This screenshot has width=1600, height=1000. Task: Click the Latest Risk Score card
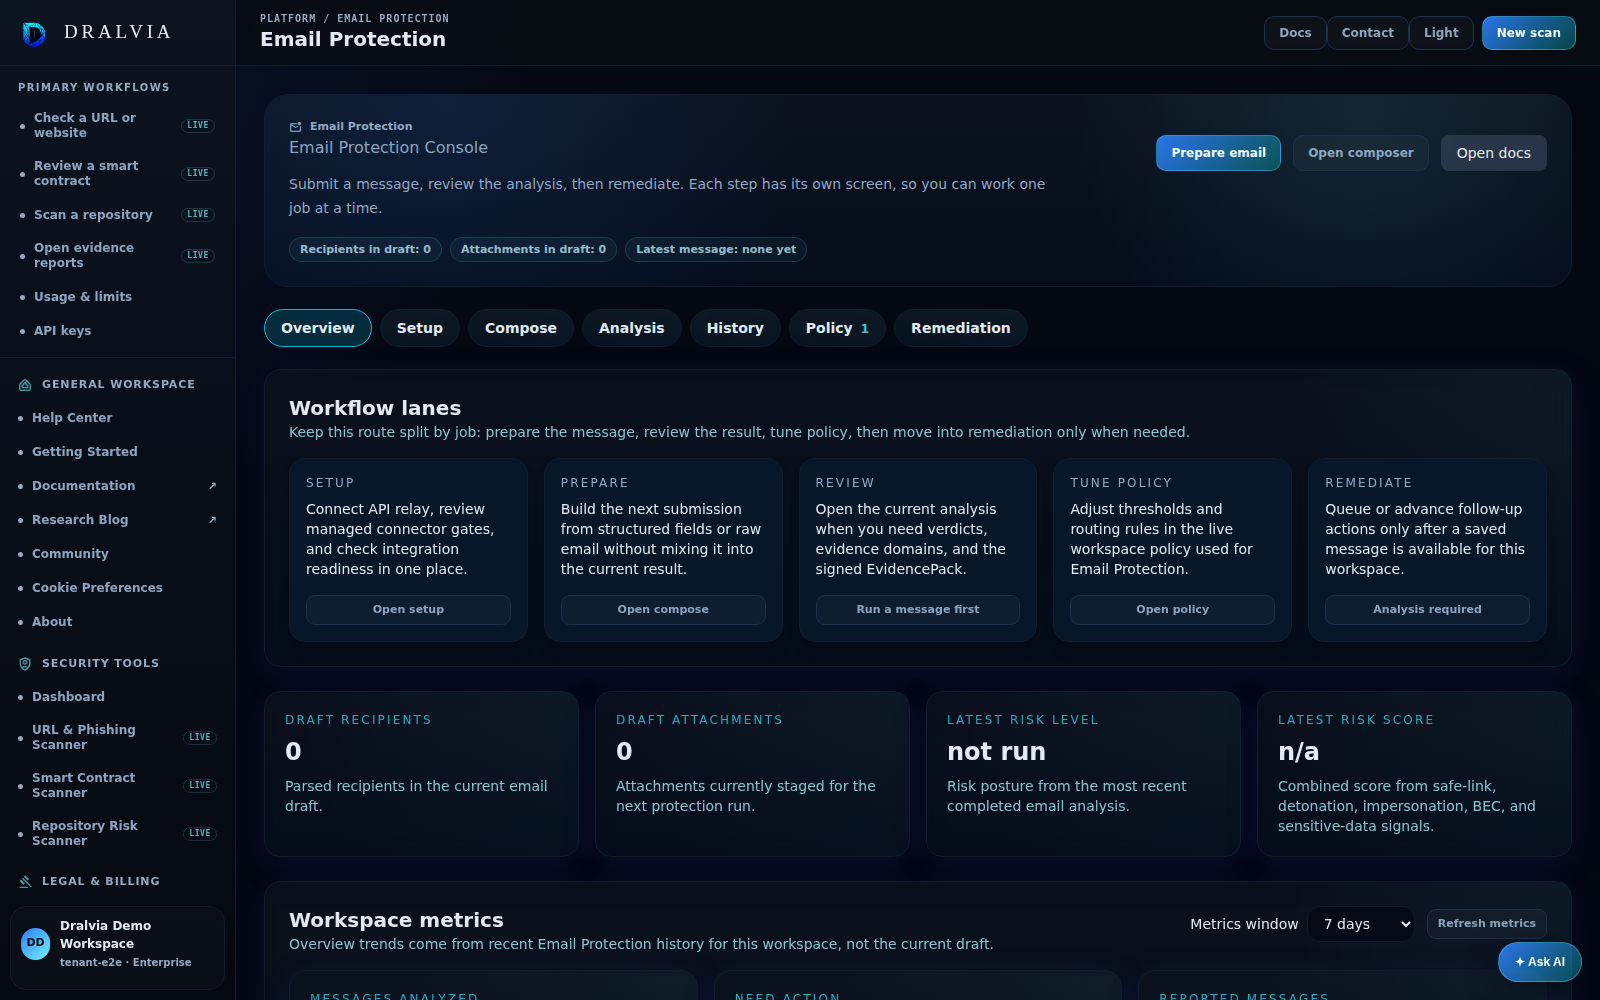pos(1414,774)
